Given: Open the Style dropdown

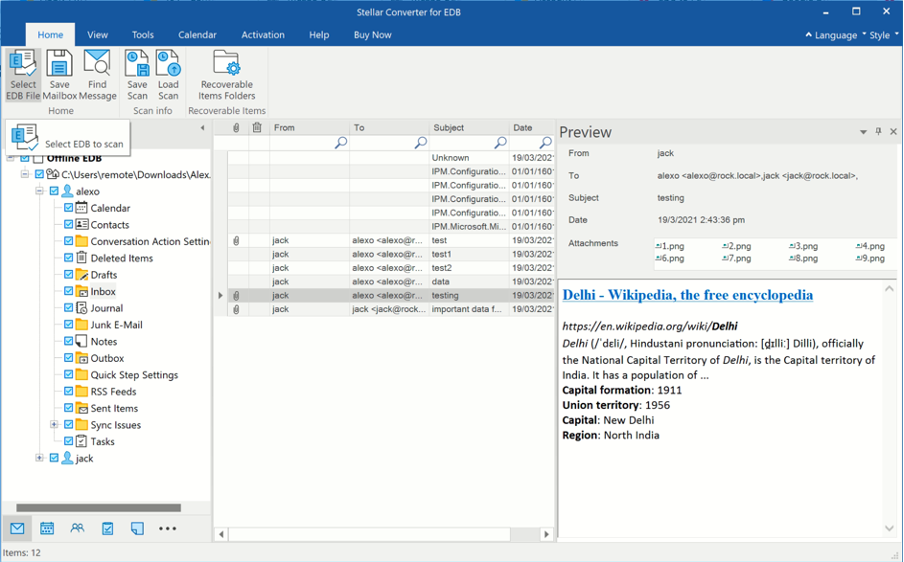Looking at the screenshot, I should [x=883, y=35].
